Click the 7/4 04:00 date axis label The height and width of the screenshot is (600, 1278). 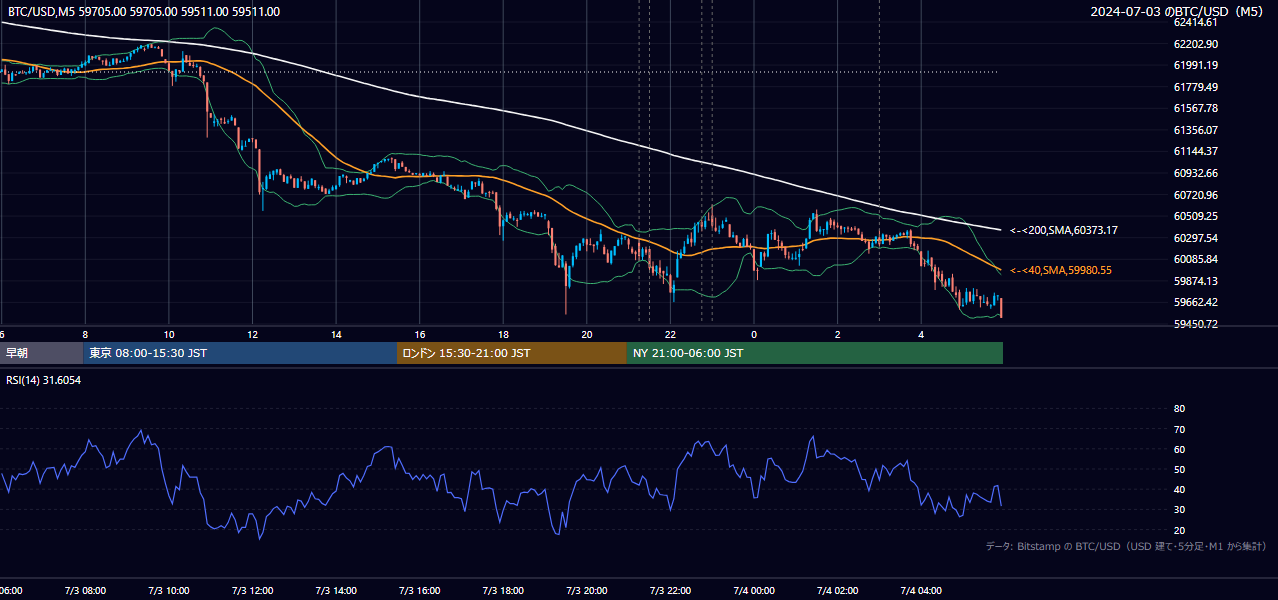point(922,590)
